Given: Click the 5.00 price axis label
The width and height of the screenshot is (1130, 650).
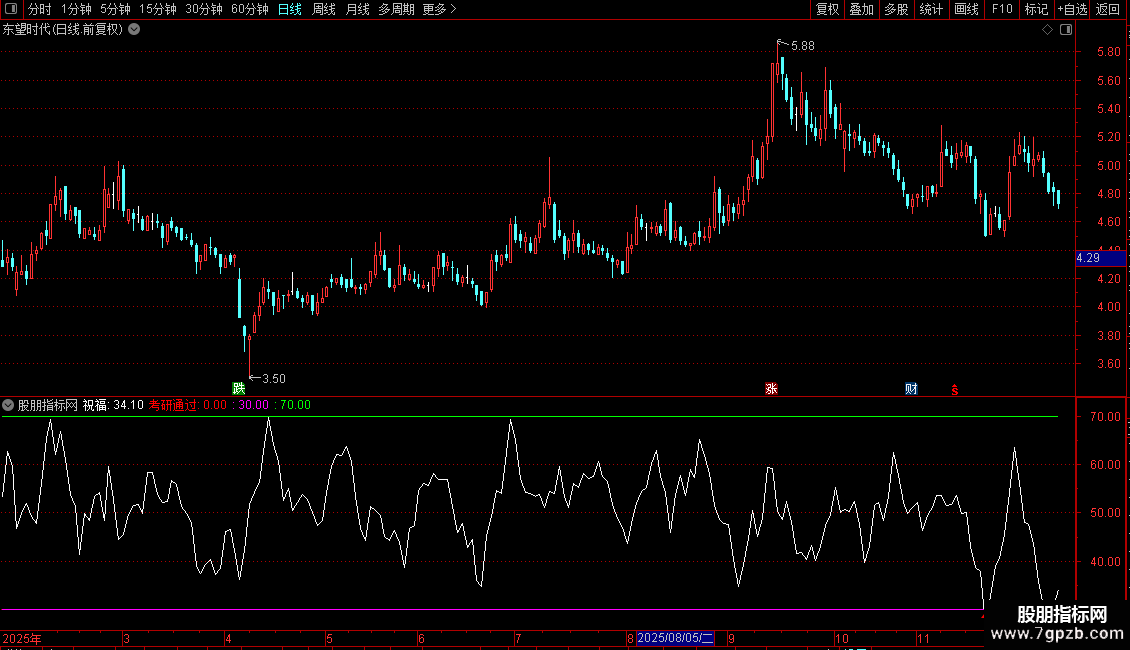Looking at the screenshot, I should [x=1108, y=166].
